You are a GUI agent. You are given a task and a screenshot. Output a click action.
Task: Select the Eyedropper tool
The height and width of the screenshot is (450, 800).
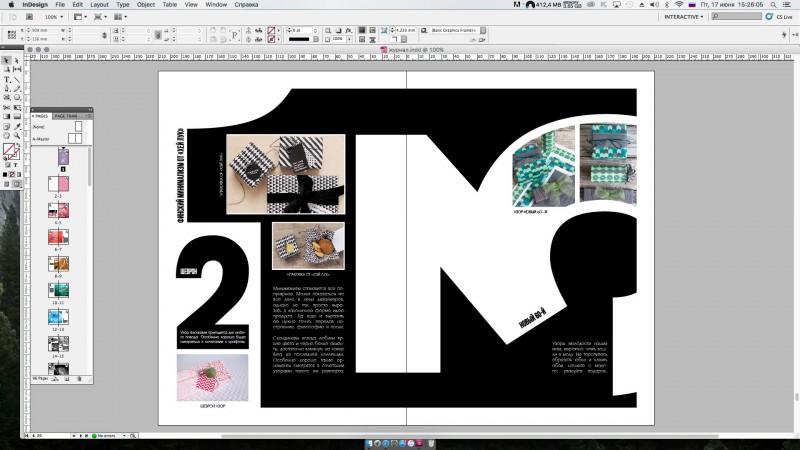tap(16, 126)
